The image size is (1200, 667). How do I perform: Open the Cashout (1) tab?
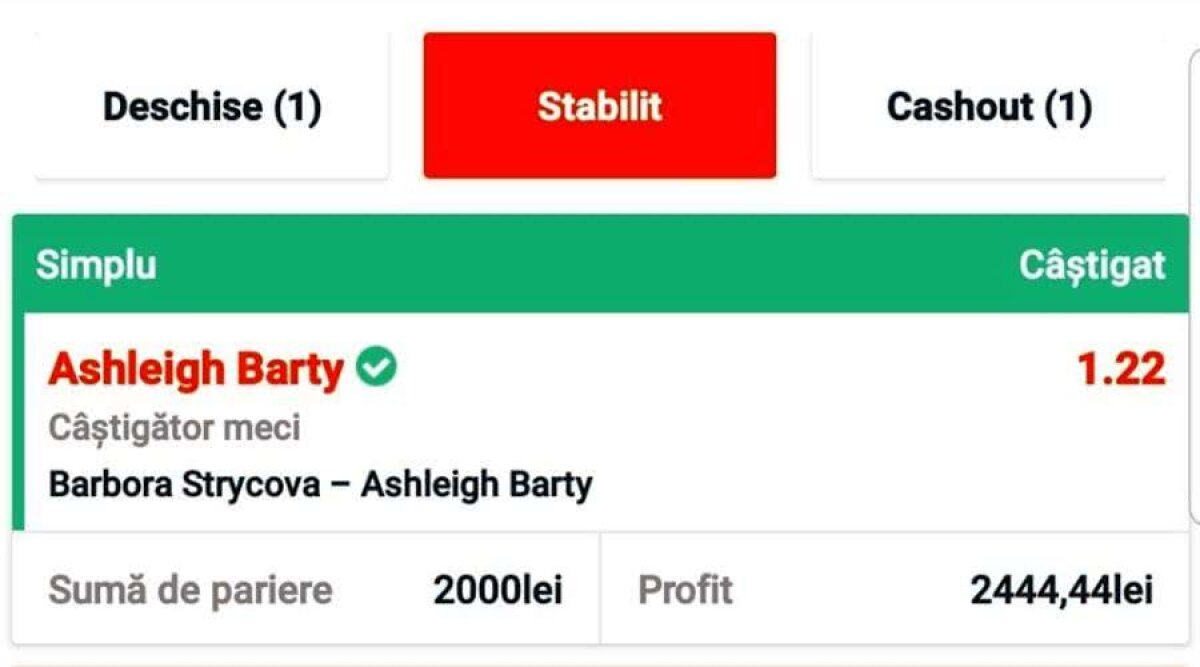(988, 107)
